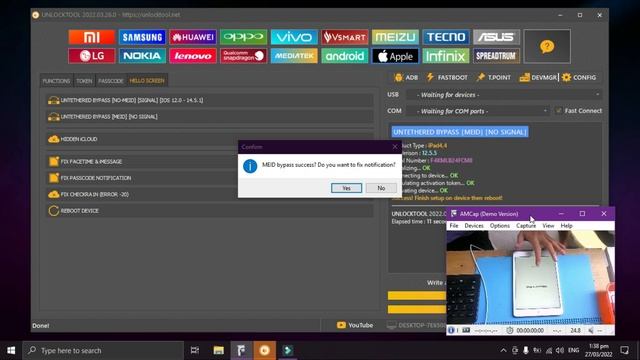Open AMCap View menu
The width and height of the screenshot is (640, 360).
(x=548, y=226)
